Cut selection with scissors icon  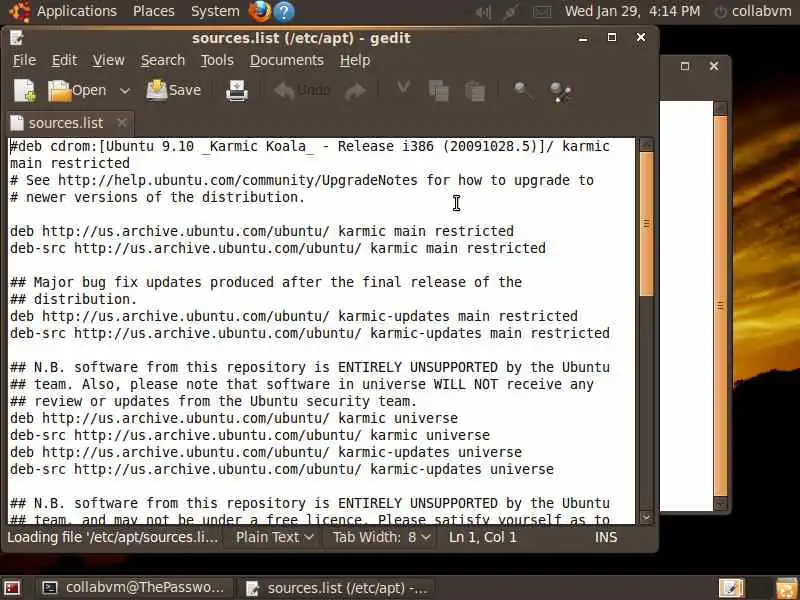403,89
